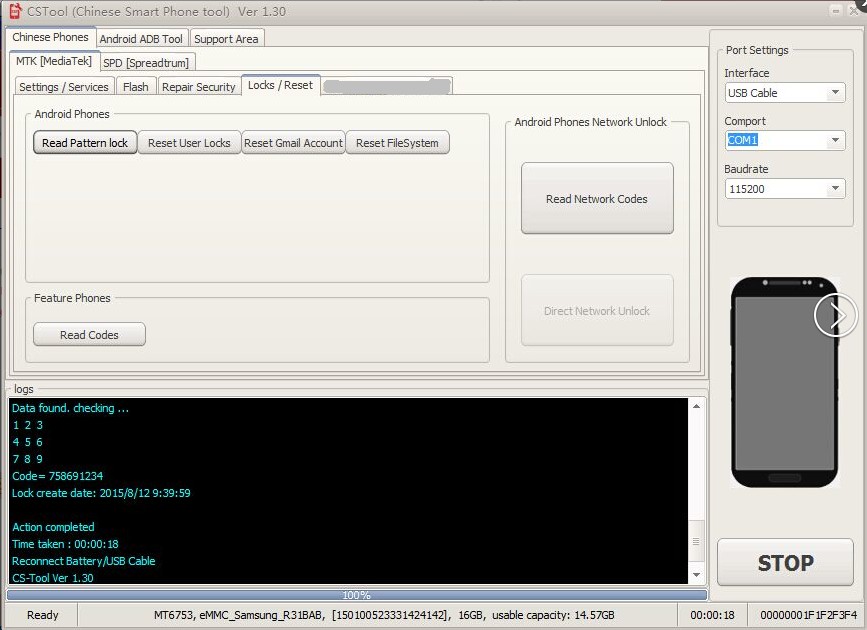Viewport: 867px width, 630px height.
Task: Switch to the Chinese Phones tab
Action: pyautogui.click(x=50, y=37)
